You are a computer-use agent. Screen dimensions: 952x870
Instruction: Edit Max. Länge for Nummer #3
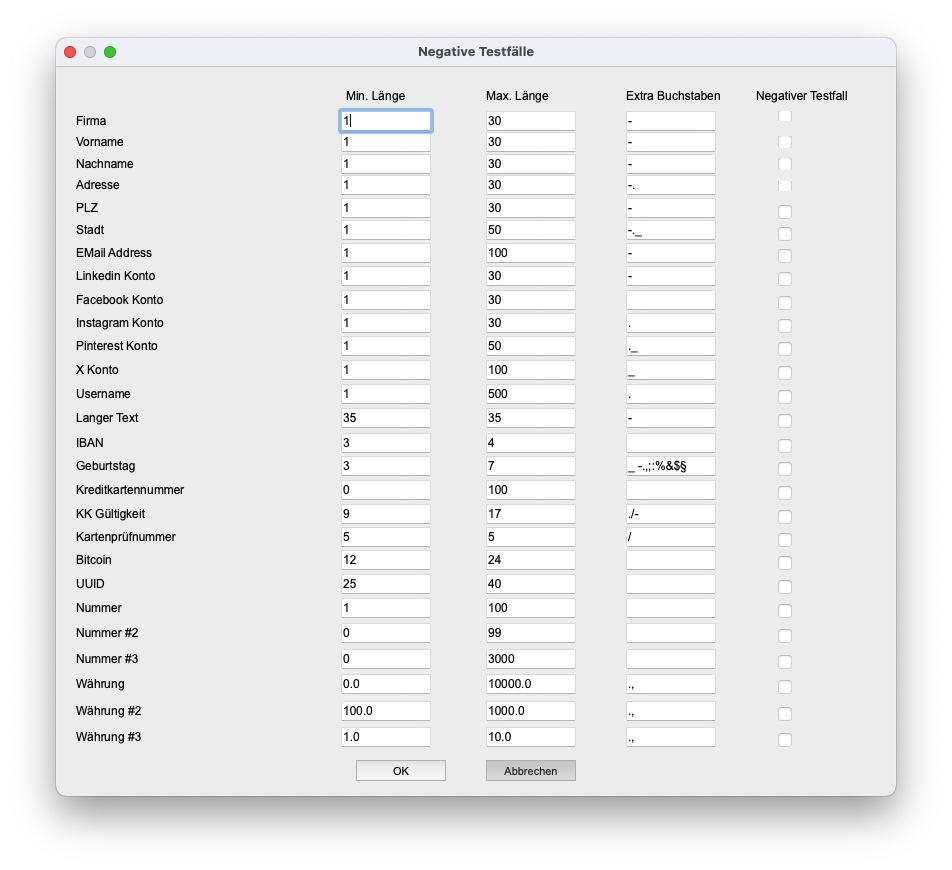531,659
